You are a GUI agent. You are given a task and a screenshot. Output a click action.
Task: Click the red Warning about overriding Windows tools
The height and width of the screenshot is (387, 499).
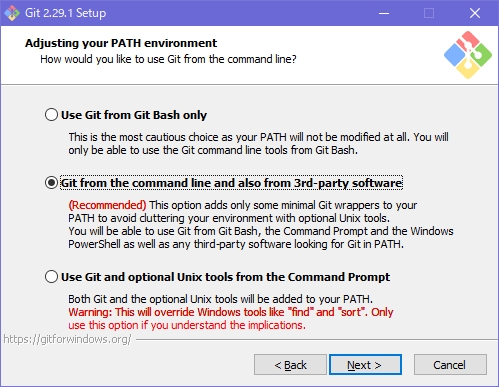coord(231,318)
